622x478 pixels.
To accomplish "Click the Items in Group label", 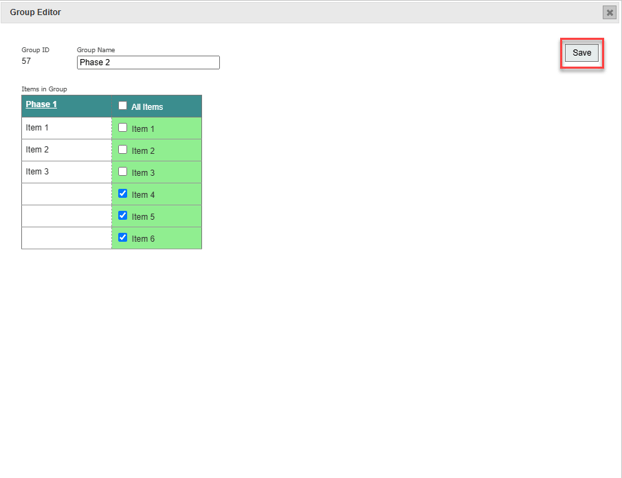I will pos(44,89).
